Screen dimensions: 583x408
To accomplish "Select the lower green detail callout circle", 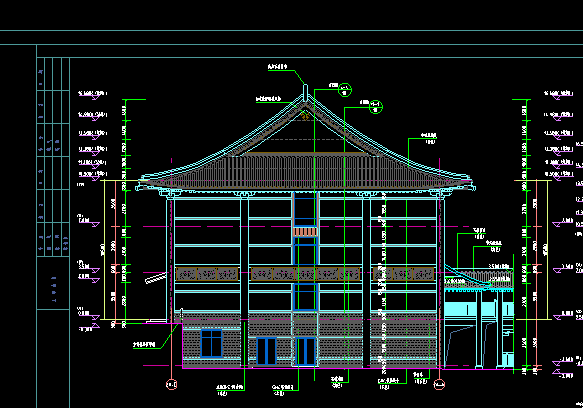I will 376,107.
